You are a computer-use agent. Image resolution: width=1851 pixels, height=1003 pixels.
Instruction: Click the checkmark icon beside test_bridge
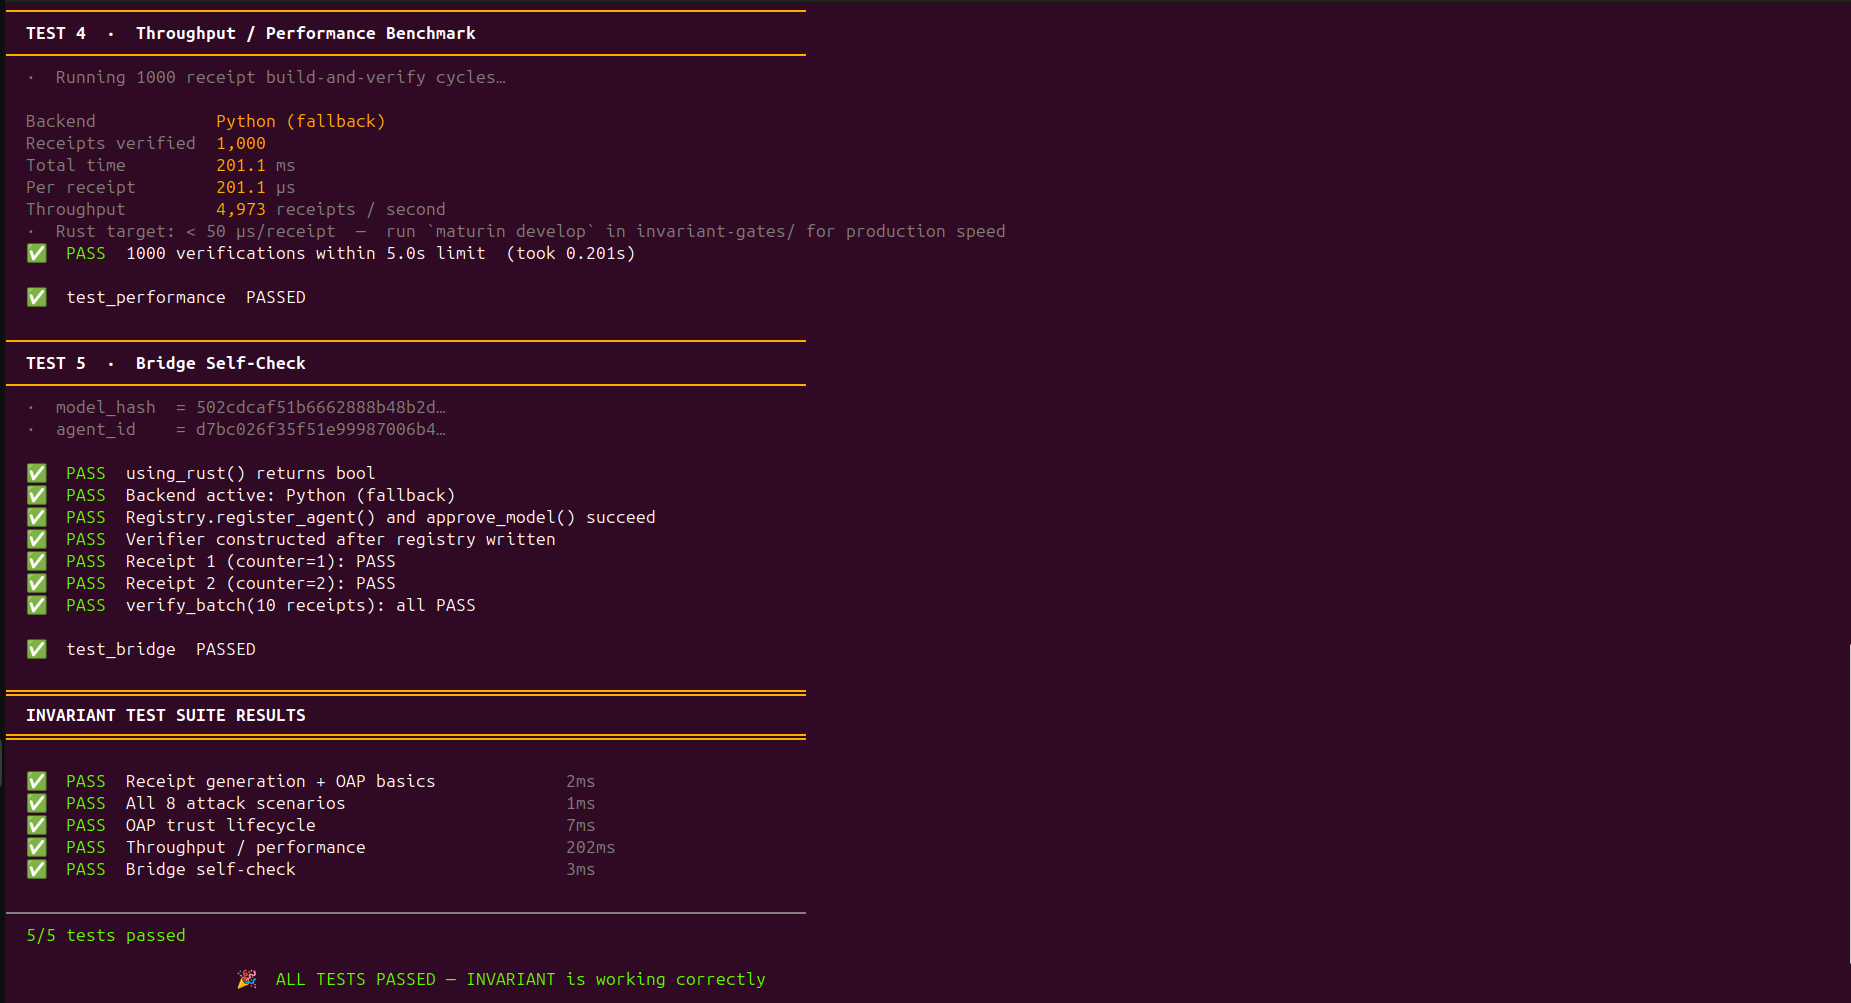(x=36, y=649)
